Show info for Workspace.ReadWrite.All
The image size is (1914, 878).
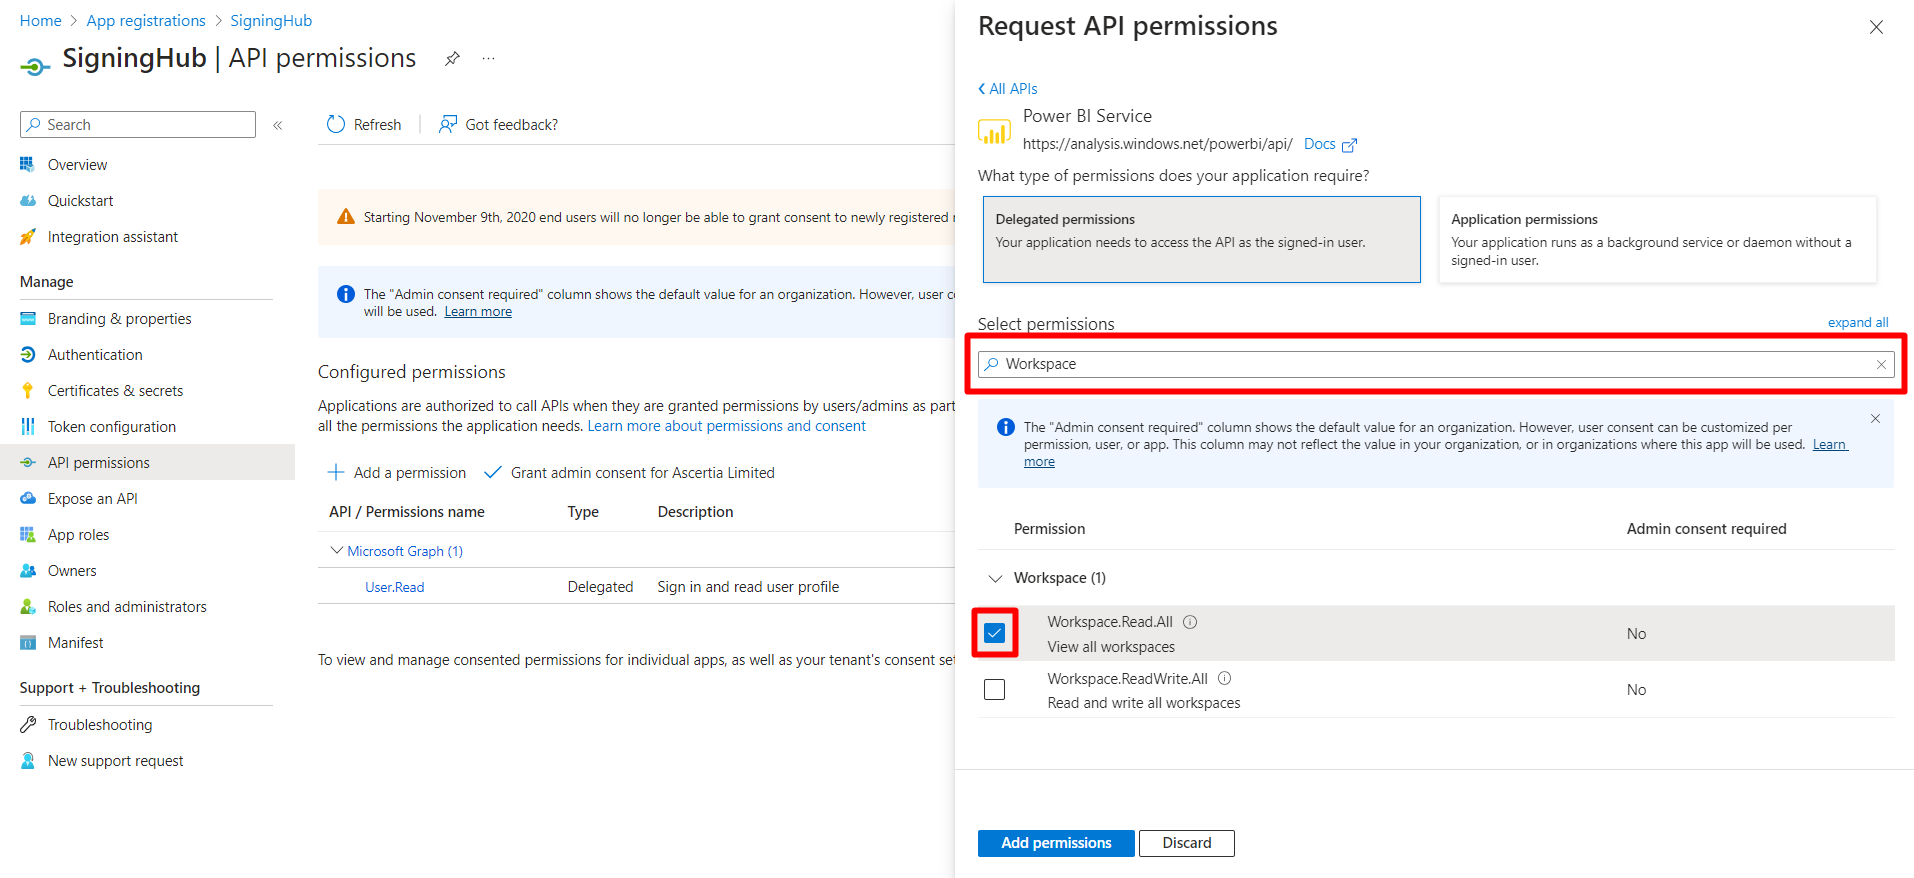(1224, 678)
